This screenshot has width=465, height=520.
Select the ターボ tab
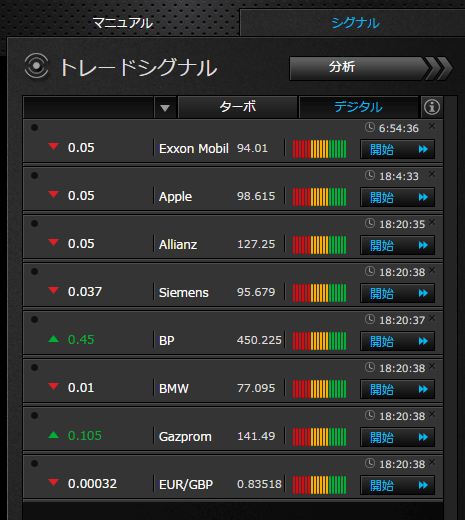pos(238,107)
